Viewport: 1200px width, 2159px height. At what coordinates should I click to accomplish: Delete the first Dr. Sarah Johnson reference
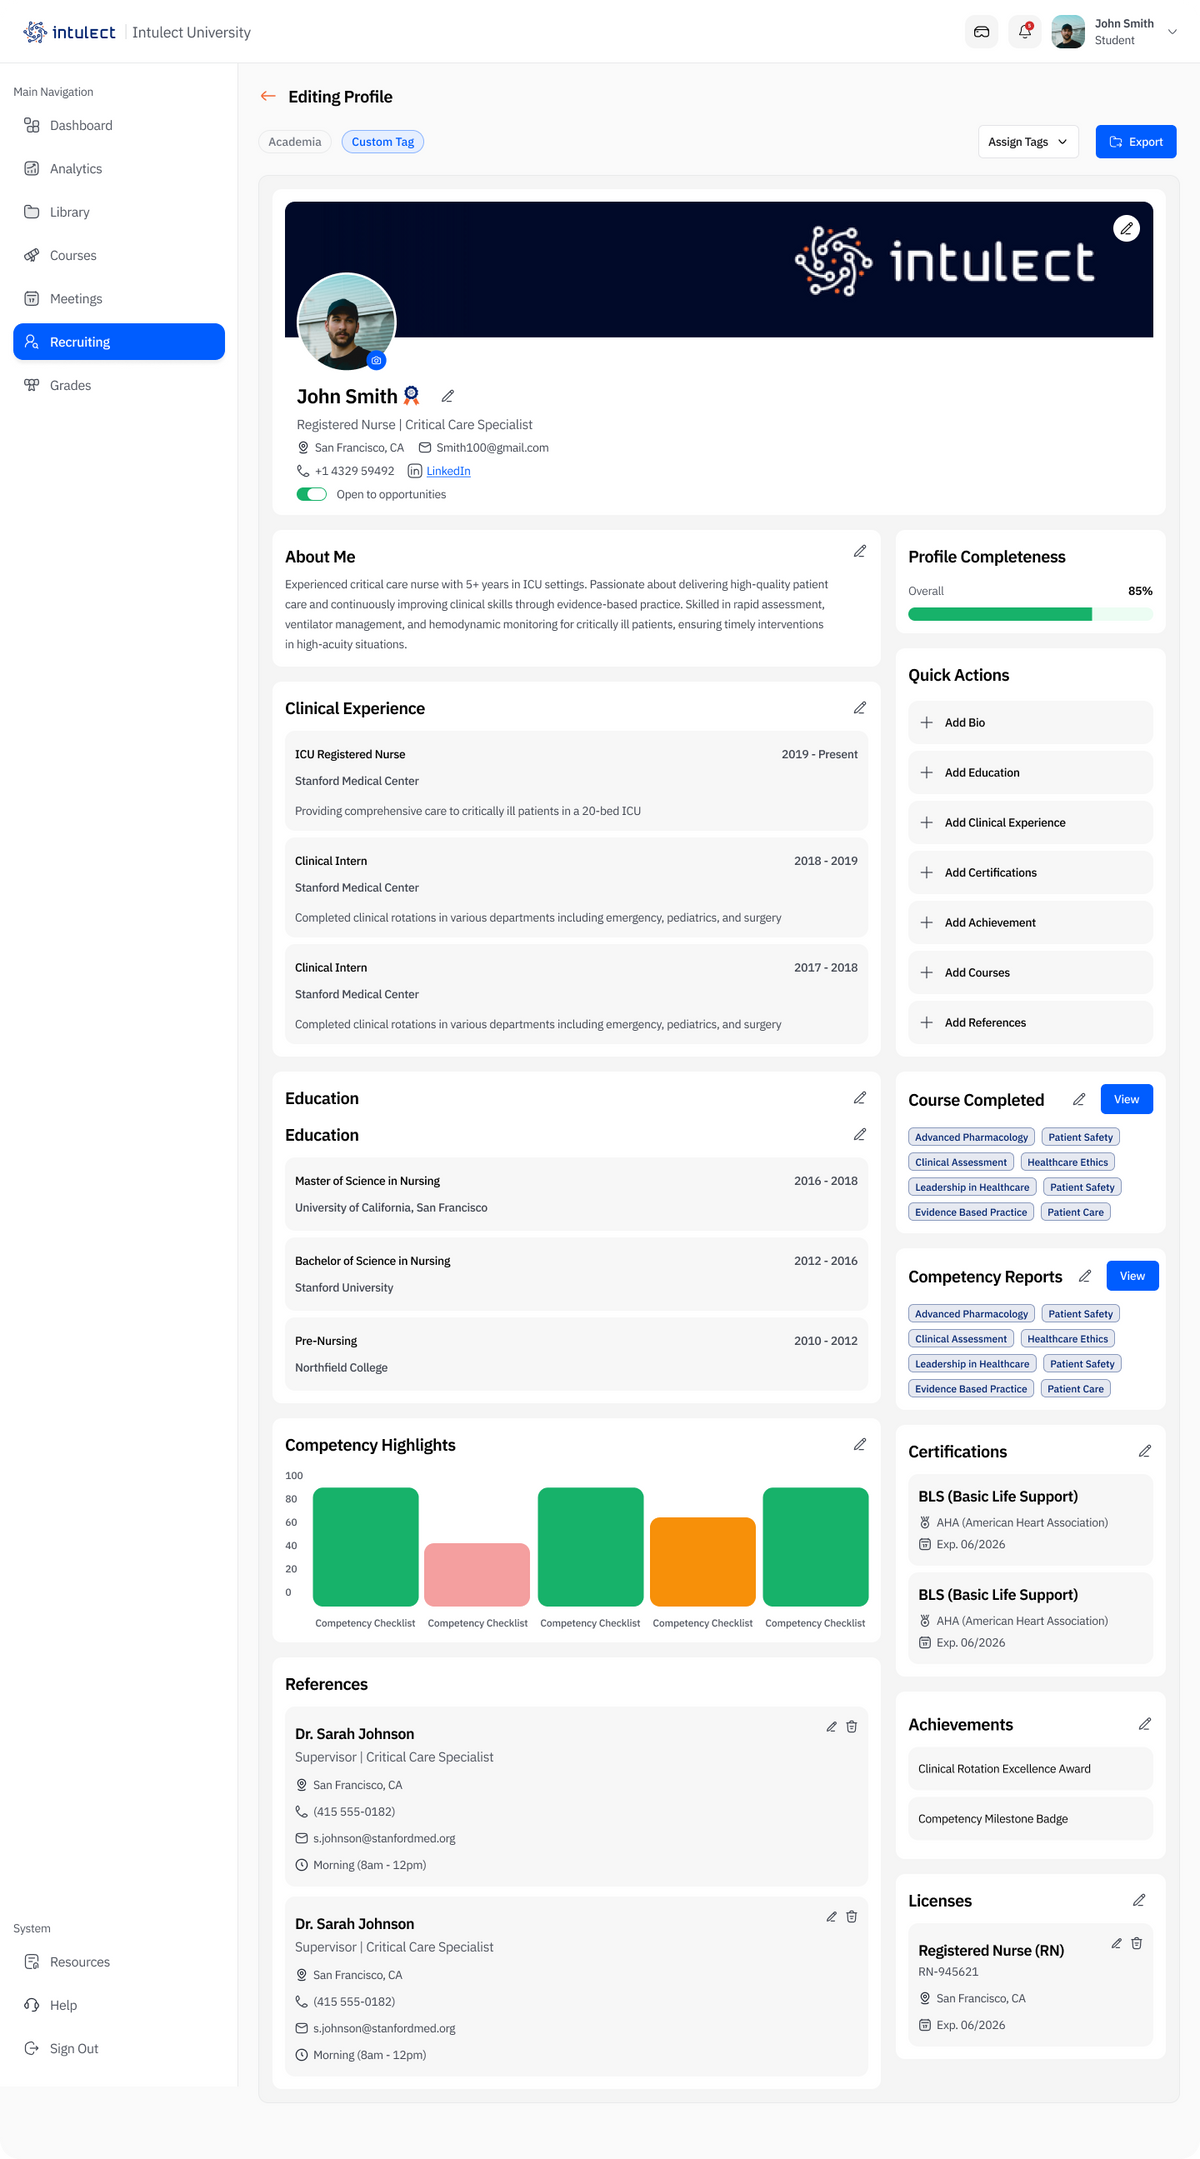coord(852,1727)
